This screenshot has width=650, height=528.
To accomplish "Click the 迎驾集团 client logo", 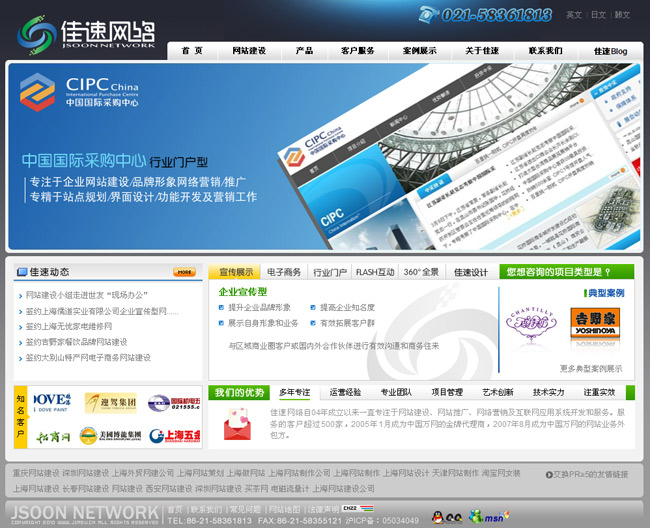I will tap(111, 402).
